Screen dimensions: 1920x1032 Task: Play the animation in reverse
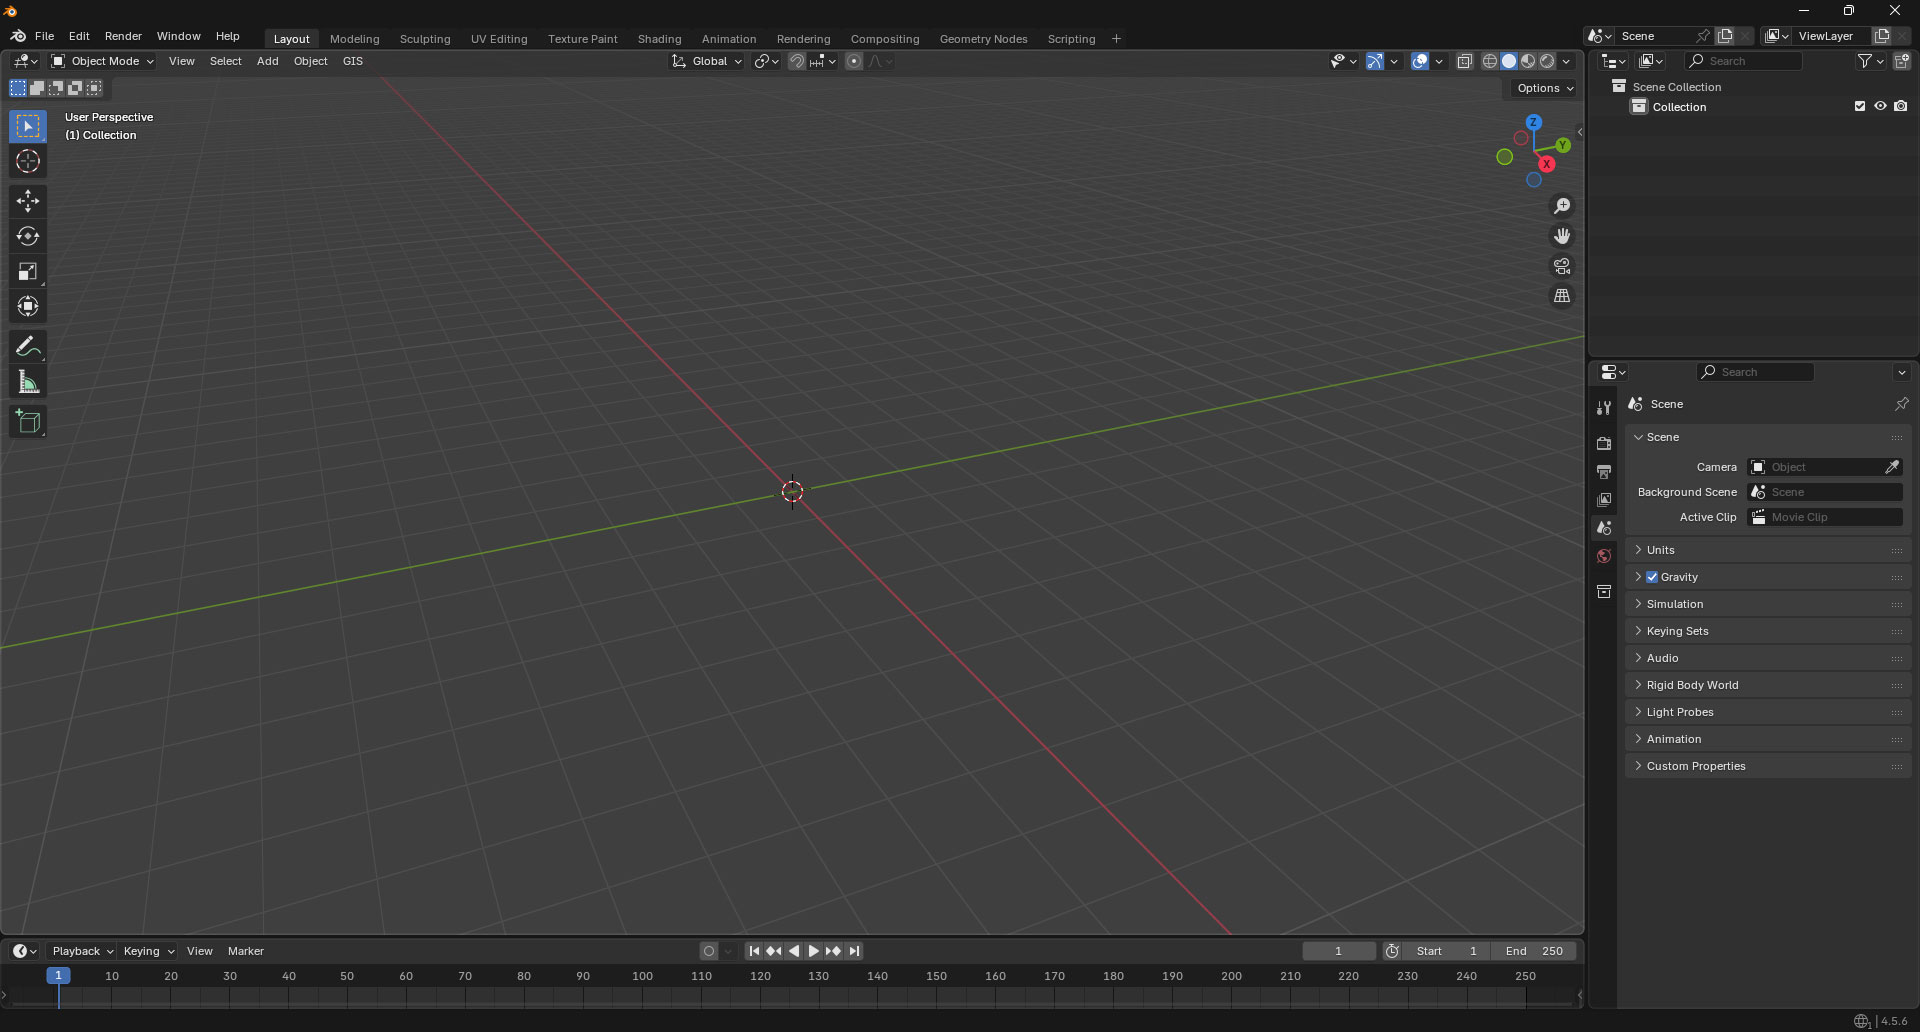click(x=794, y=951)
